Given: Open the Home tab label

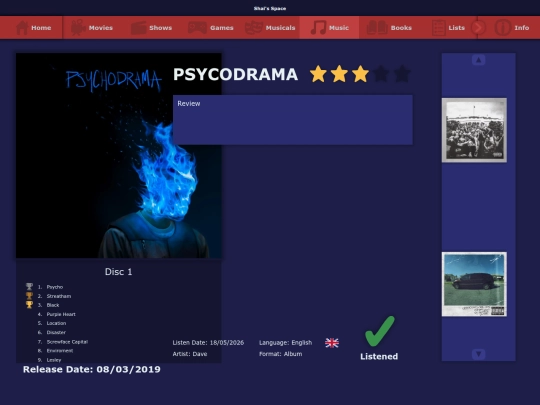Looking at the screenshot, I should click(41, 28).
